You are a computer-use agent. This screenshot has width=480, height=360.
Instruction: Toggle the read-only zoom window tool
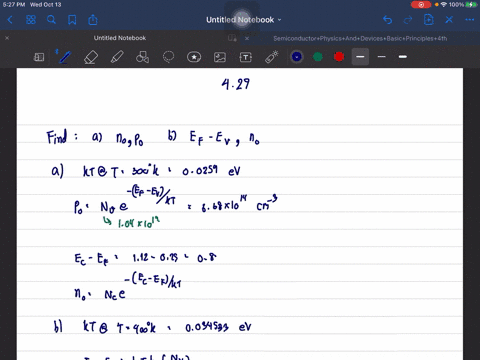coord(39,57)
